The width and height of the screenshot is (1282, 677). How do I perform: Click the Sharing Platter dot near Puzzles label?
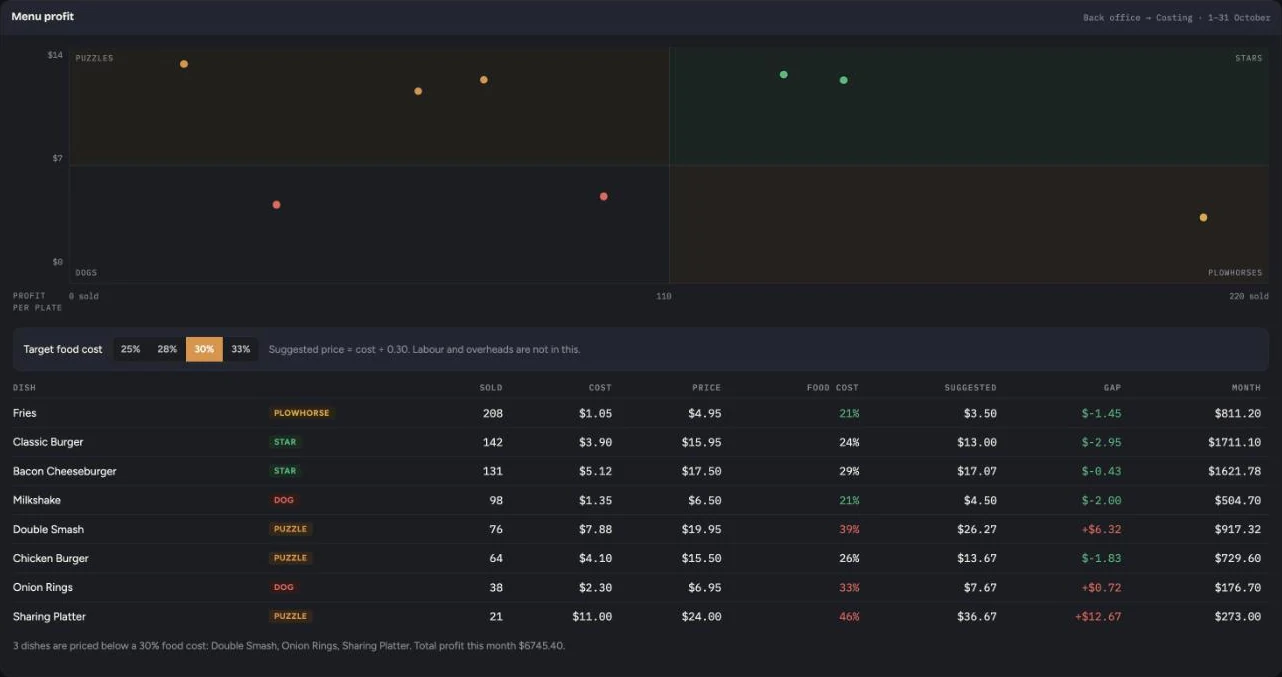(183, 64)
